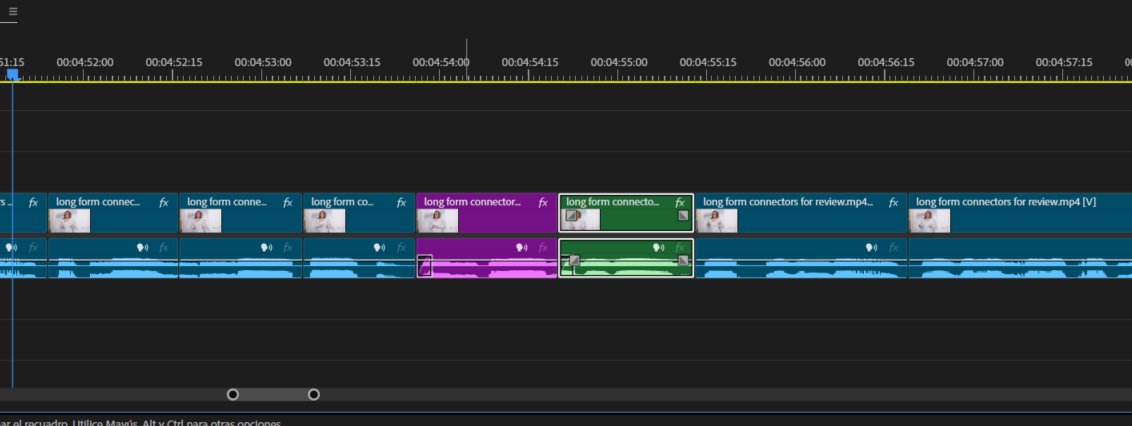Click thumbnail of 'long form connectors for review.mp4...' clip
1132x426 pixels.
(x=717, y=221)
